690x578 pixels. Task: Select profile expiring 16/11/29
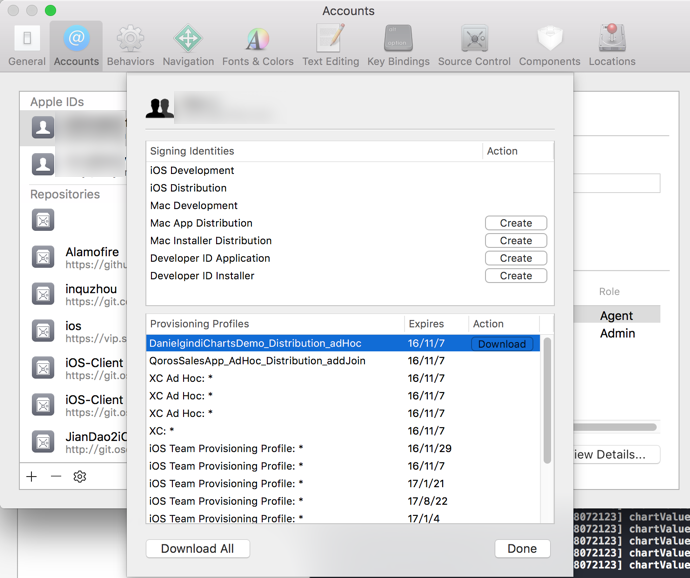[343, 449]
